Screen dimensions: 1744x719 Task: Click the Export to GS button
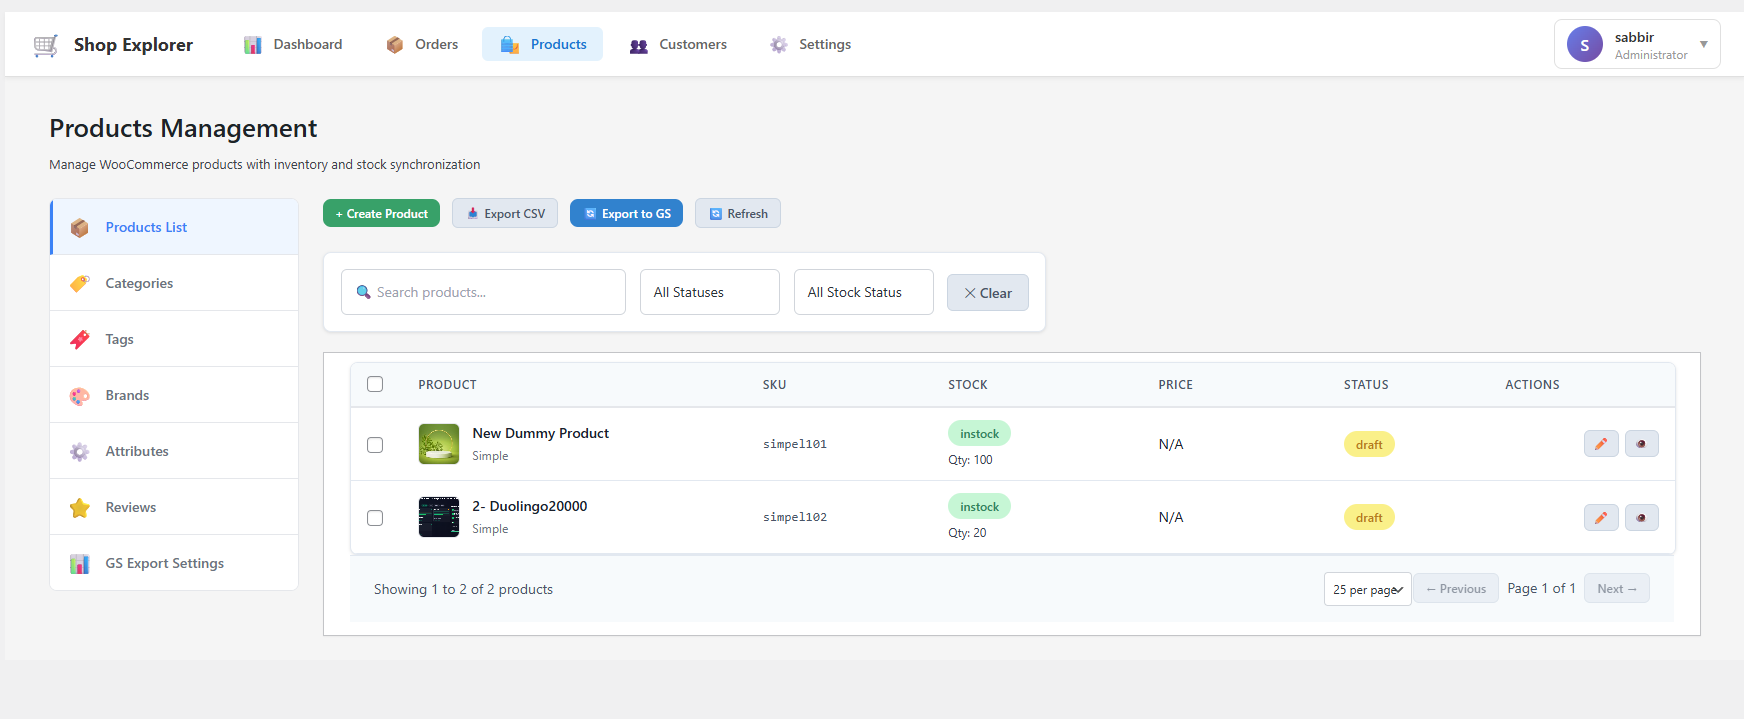click(626, 214)
